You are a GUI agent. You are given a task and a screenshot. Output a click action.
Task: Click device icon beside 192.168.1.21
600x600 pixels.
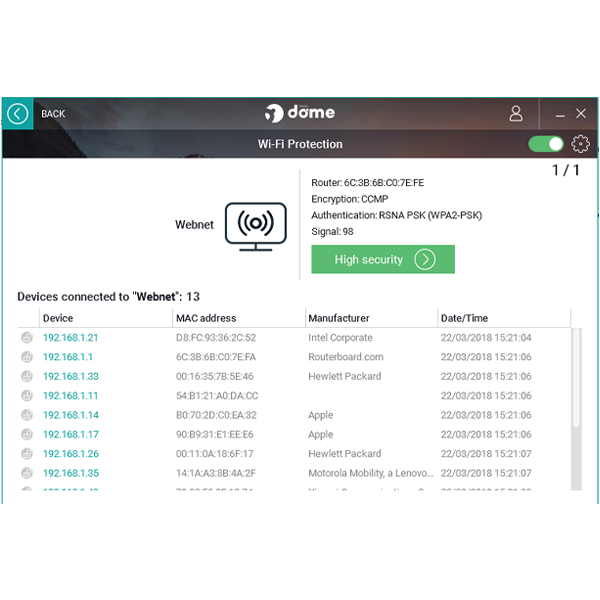pos(27,338)
